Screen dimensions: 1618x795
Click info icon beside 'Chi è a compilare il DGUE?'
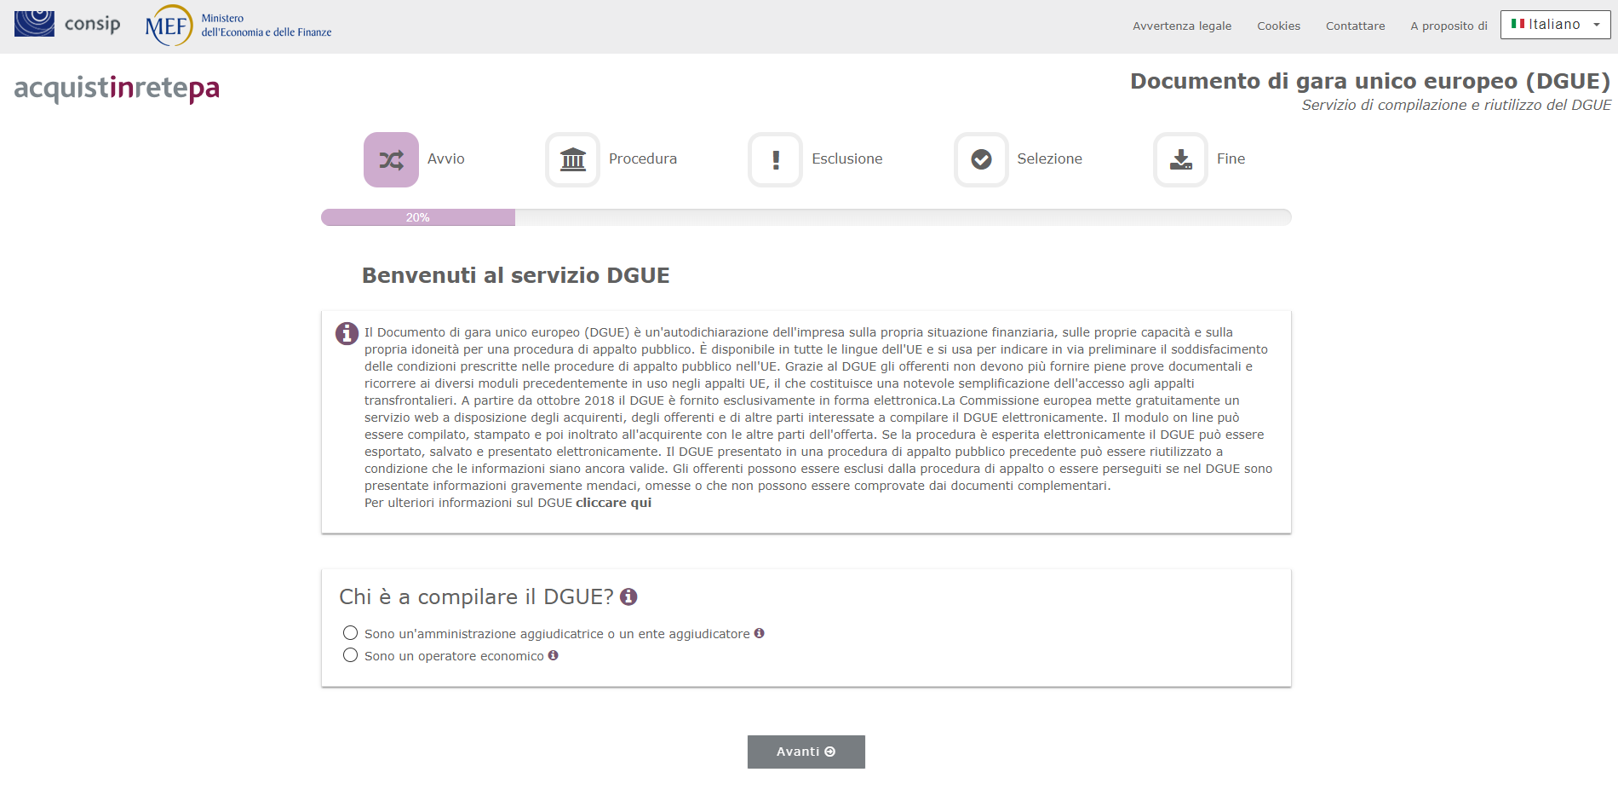(629, 597)
